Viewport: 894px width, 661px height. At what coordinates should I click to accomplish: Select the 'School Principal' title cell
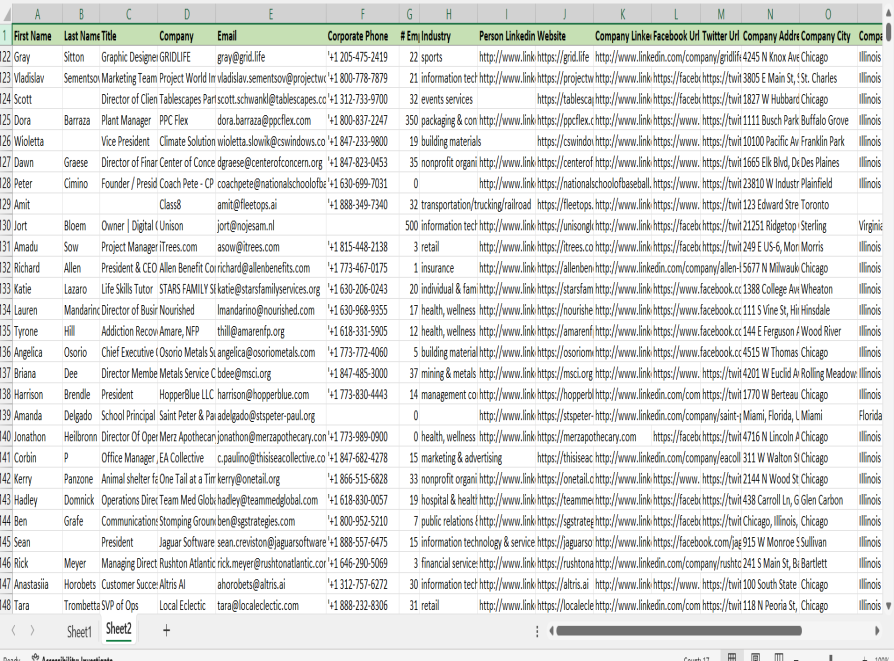click(x=128, y=416)
